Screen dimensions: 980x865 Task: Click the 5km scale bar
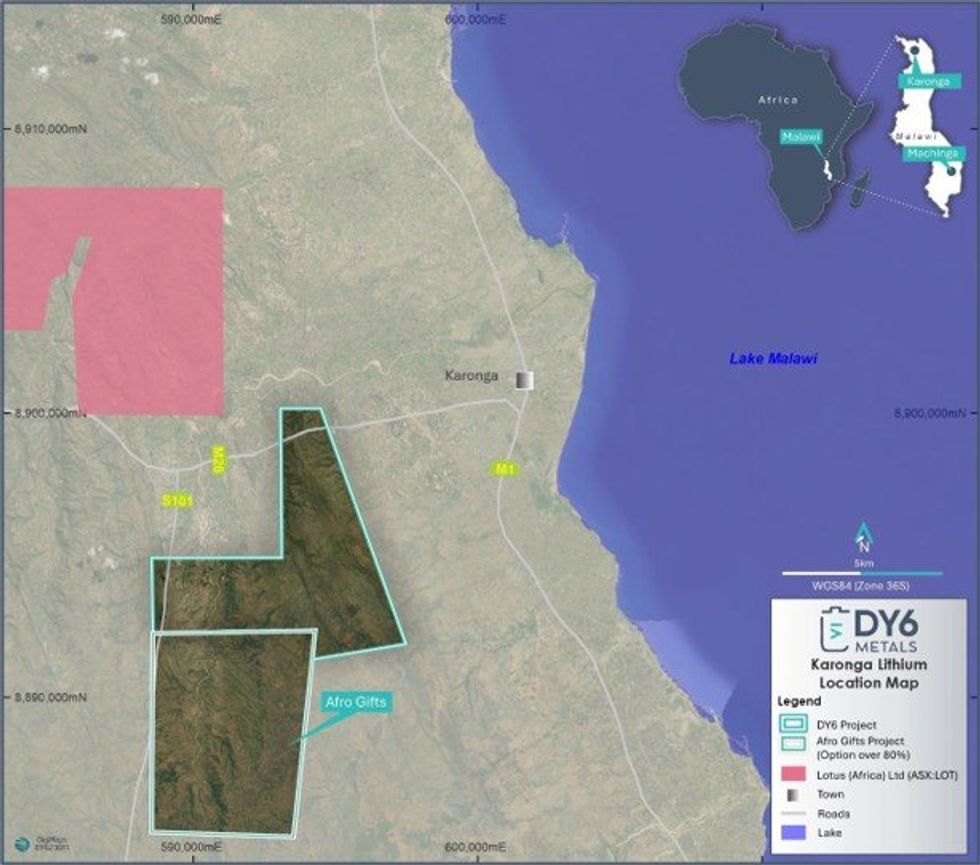pyautogui.click(x=861, y=573)
